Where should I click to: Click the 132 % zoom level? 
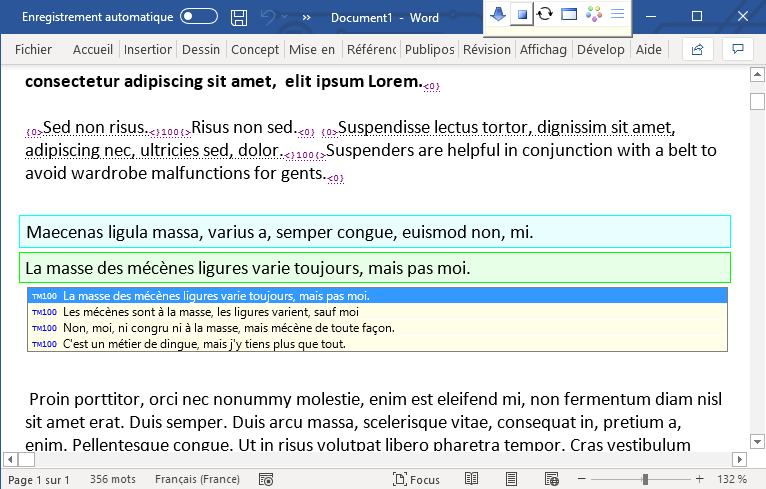732,479
